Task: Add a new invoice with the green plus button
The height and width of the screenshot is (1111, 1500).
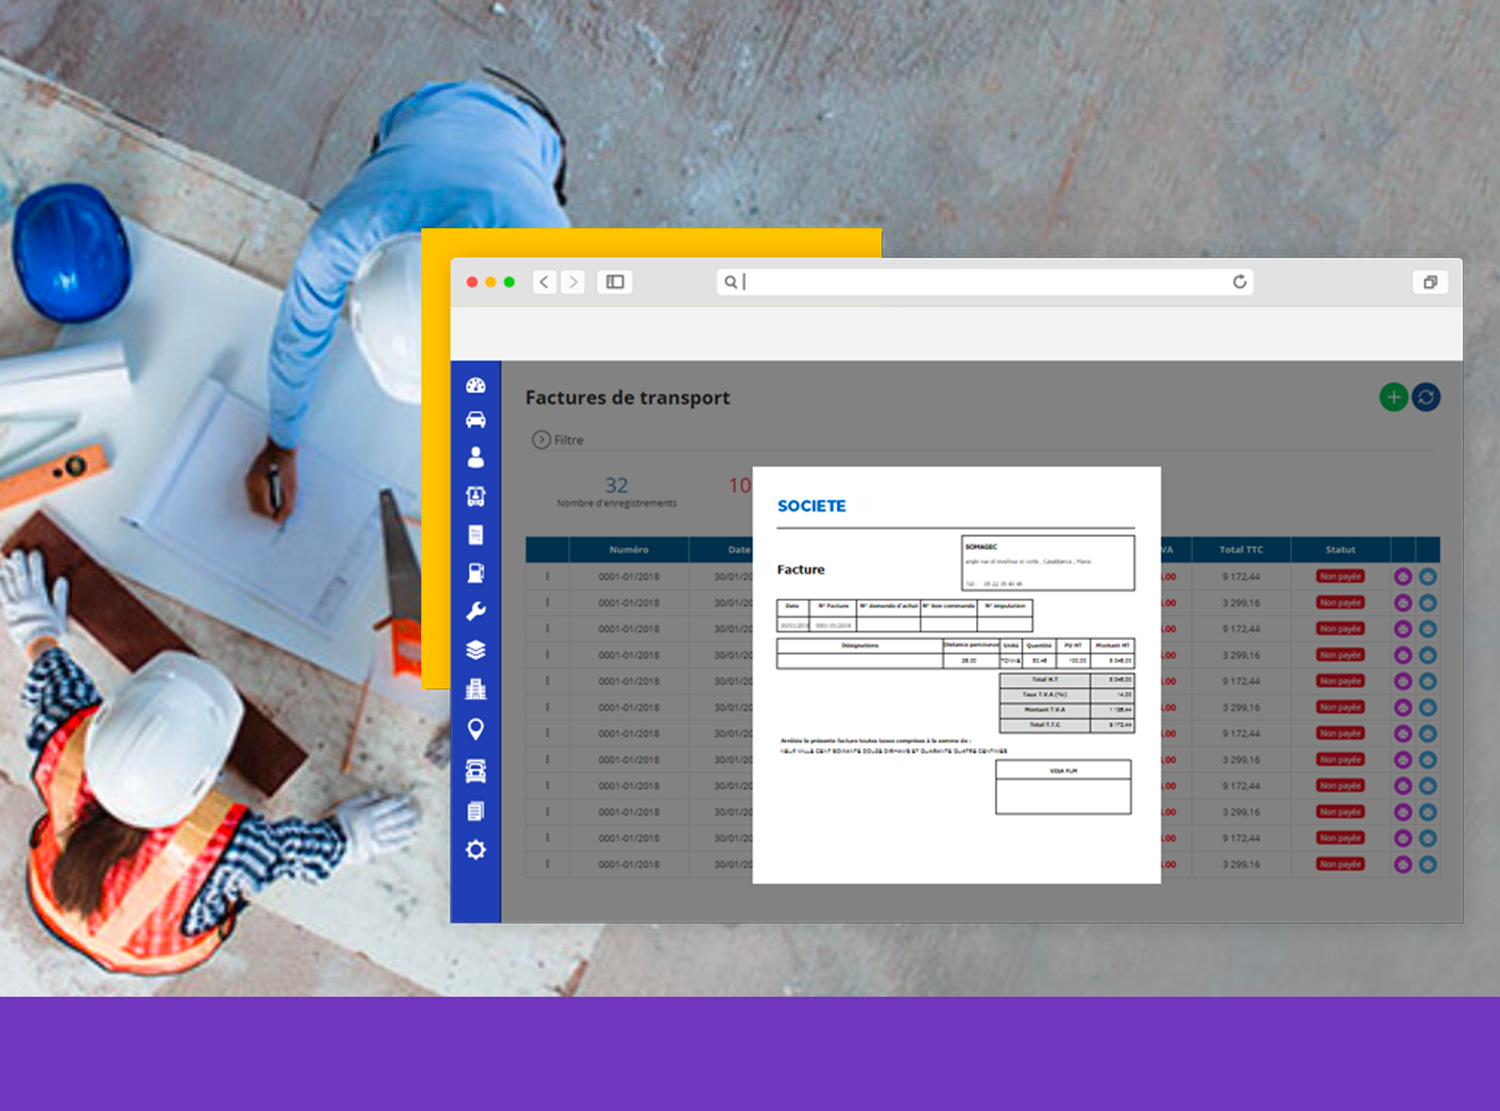Action: click(1392, 397)
